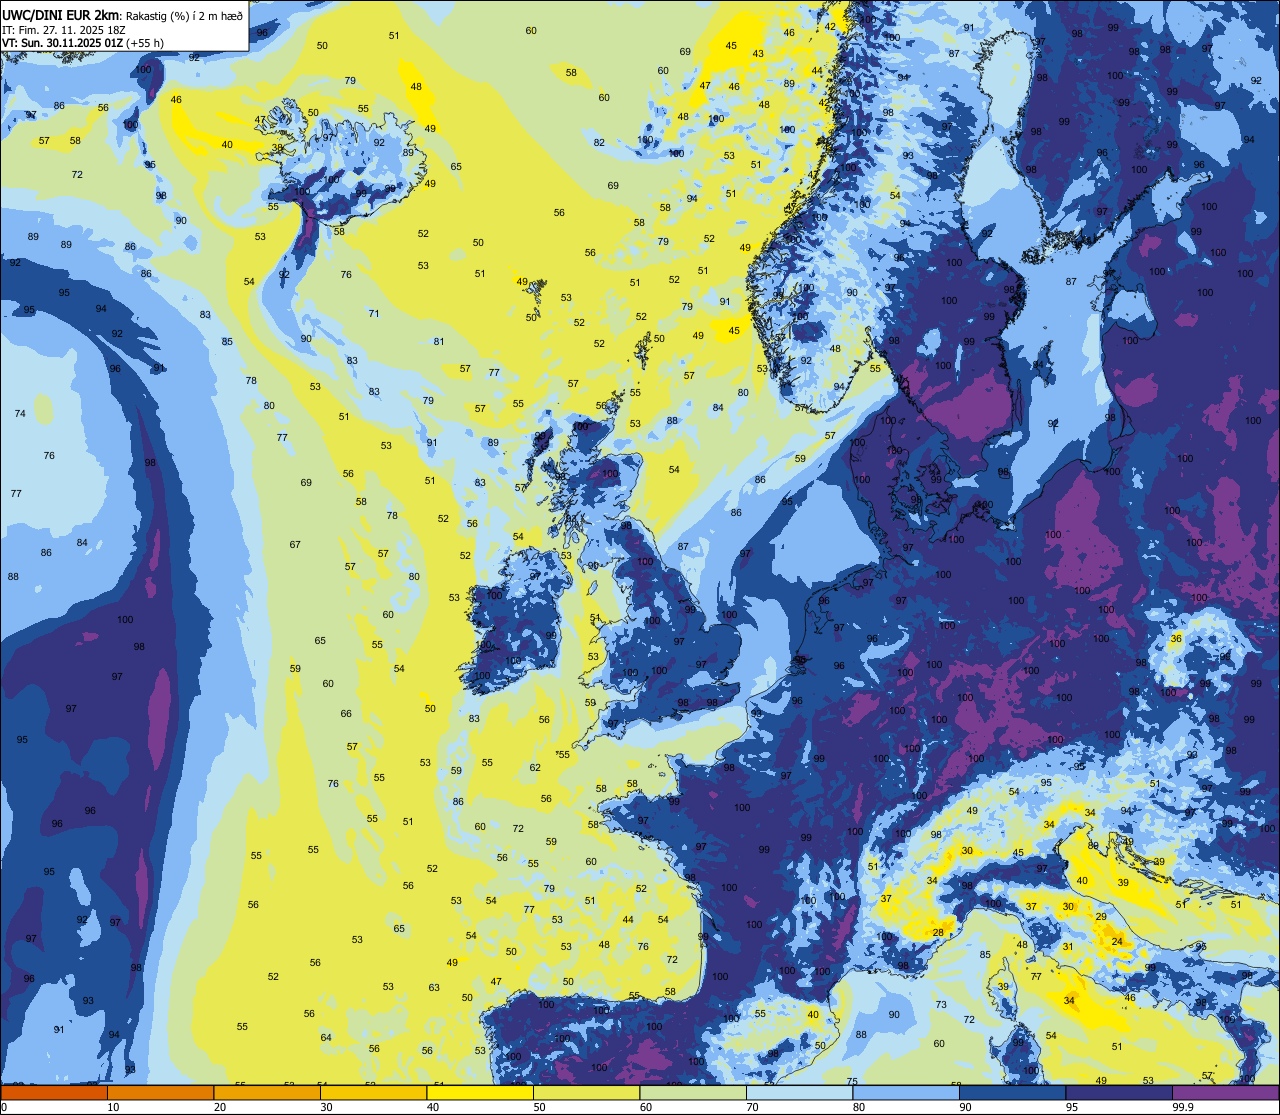Click the legend label '70' on the scale
Screen dimensions: 1280x1115
pyautogui.click(x=753, y=1107)
